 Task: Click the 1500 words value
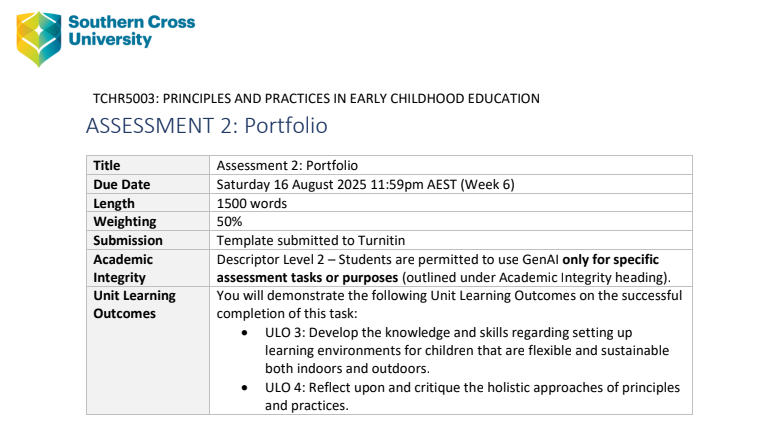coord(252,203)
